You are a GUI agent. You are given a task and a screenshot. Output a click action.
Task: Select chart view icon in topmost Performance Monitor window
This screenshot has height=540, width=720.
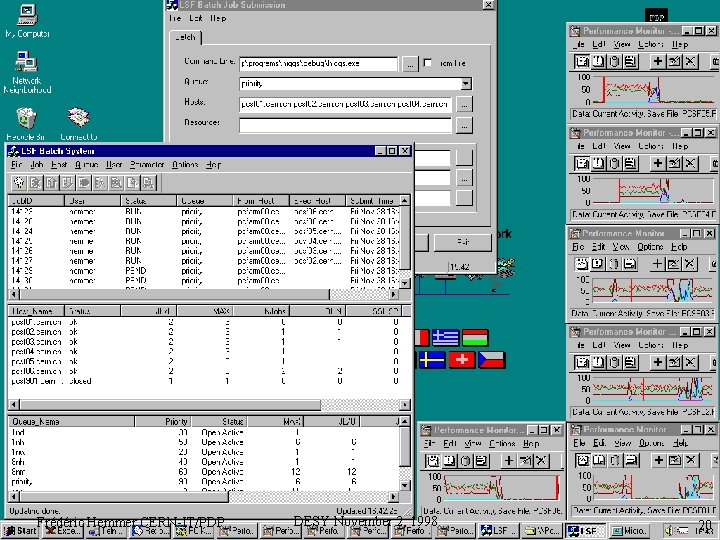point(582,61)
